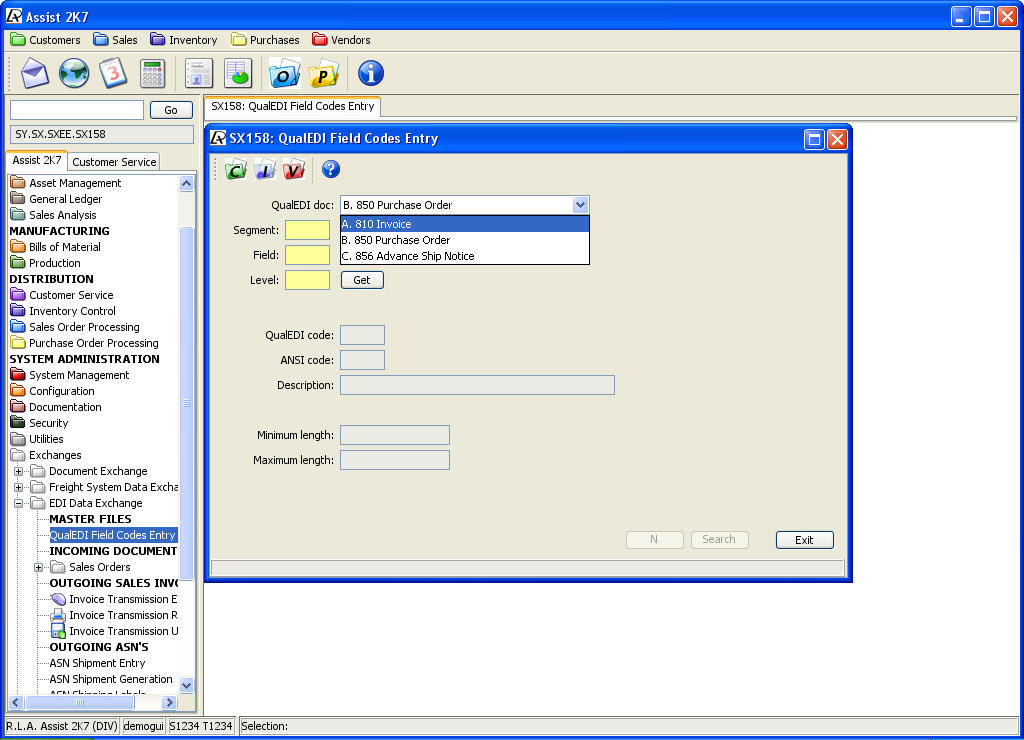The width and height of the screenshot is (1024, 740).
Task: Open the Purchases menu
Action: tap(266, 40)
